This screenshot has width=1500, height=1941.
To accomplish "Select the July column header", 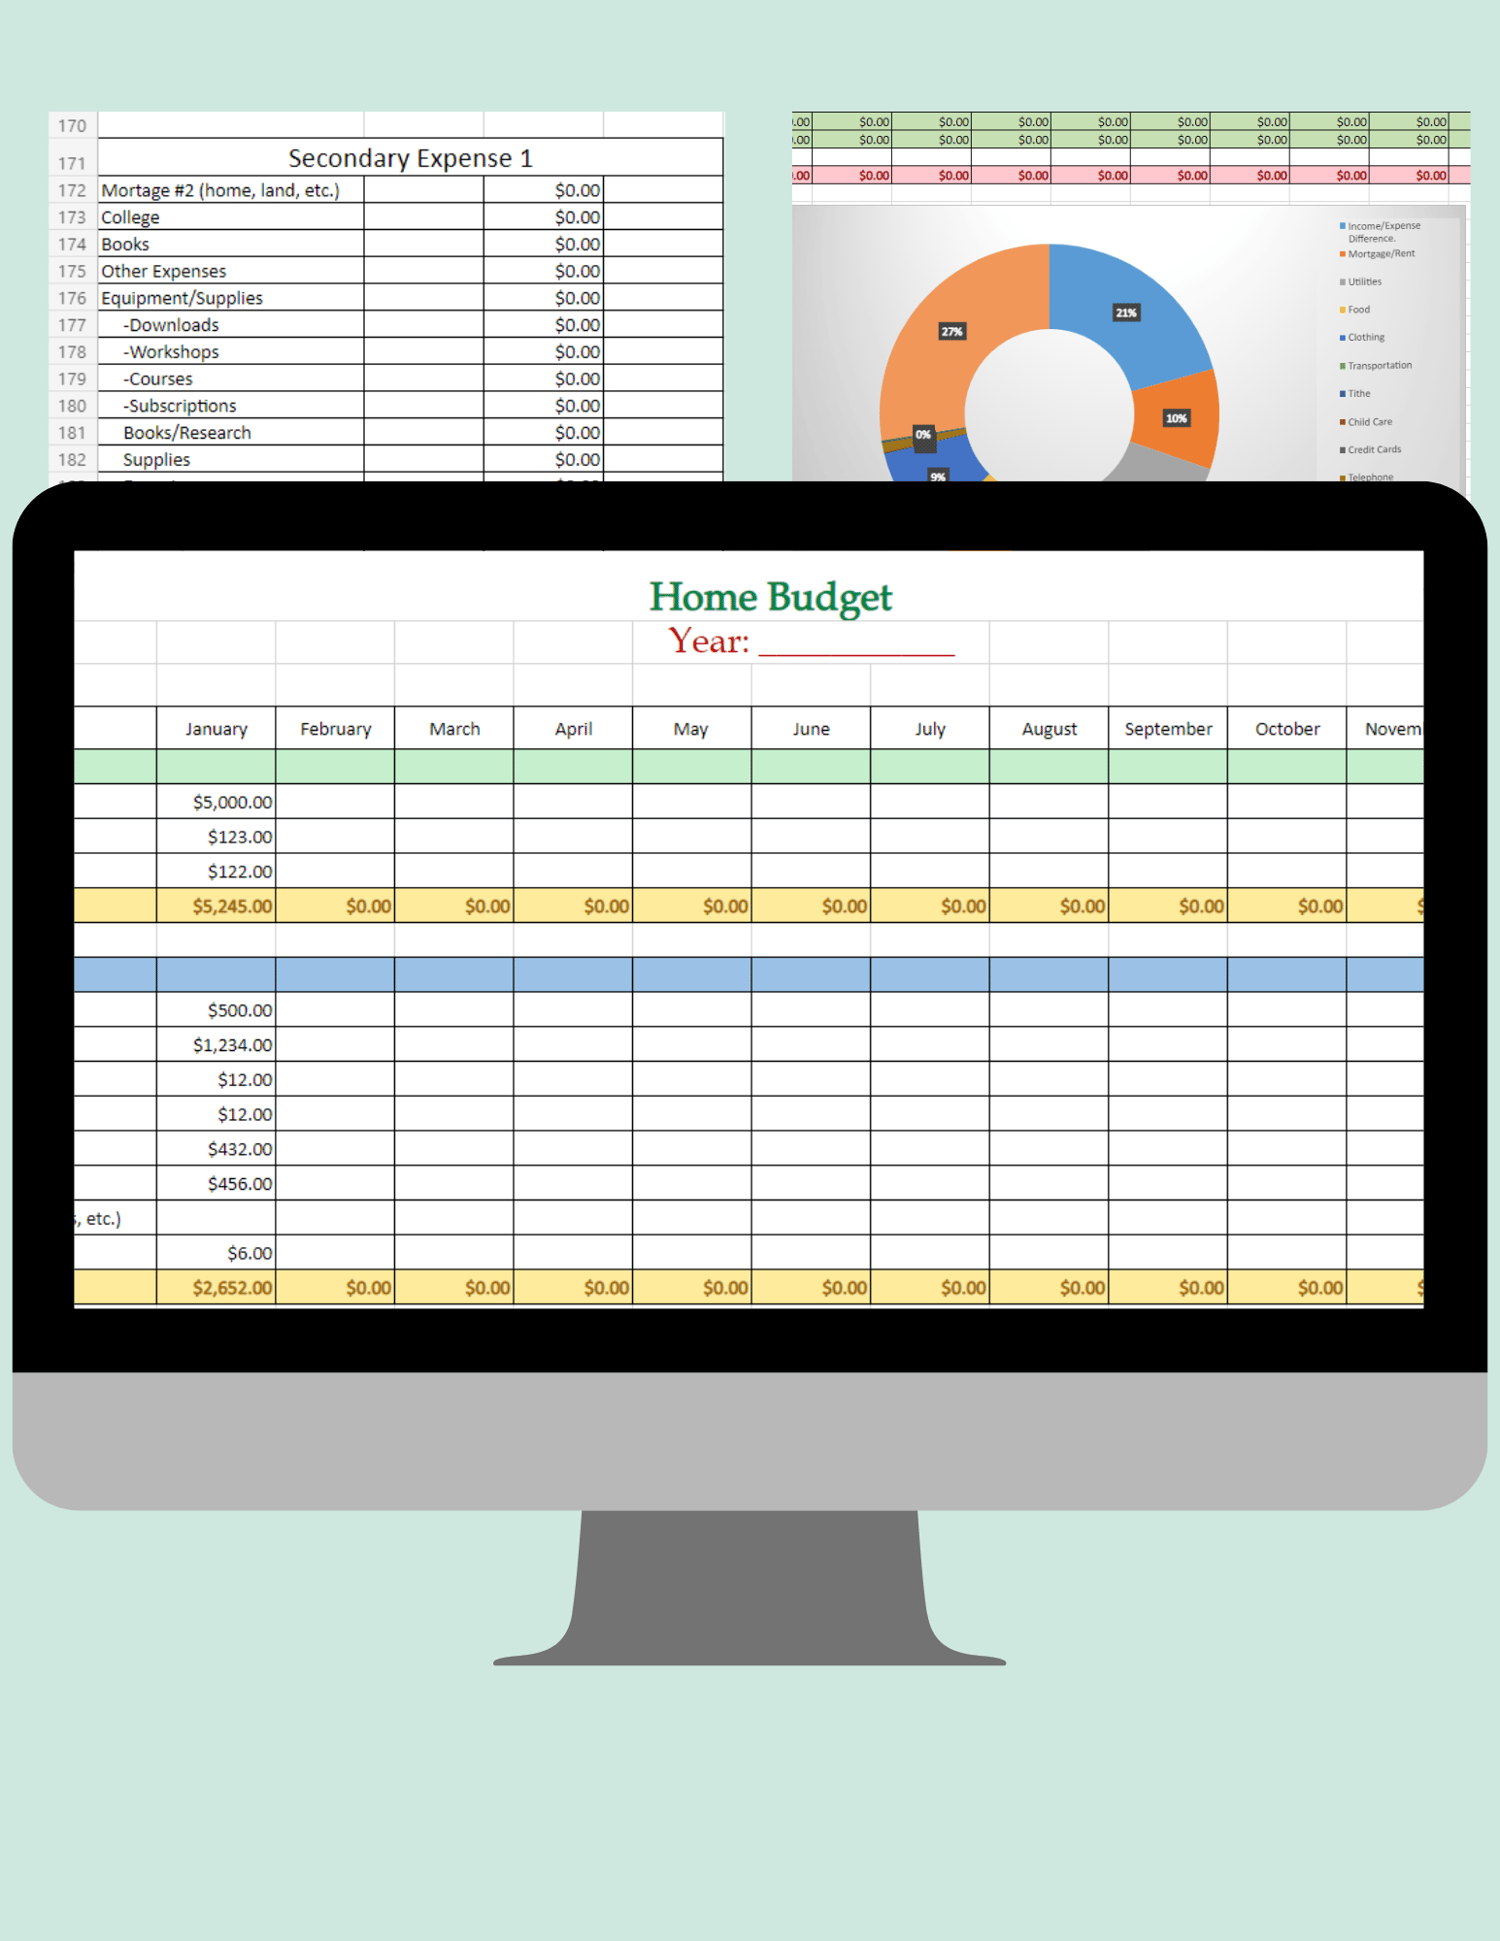I will [930, 729].
